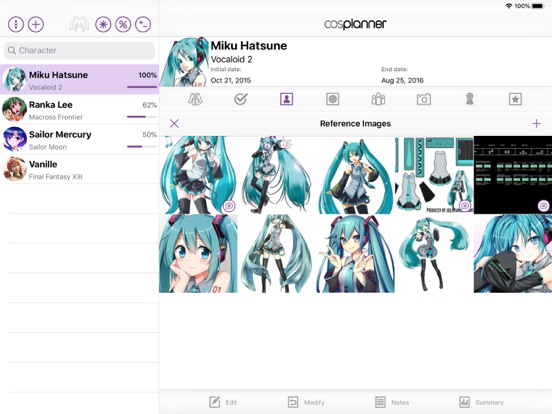Image resolution: width=552 pixels, height=414 pixels.
Task: Check the battery status icon
Action: pos(538,6)
